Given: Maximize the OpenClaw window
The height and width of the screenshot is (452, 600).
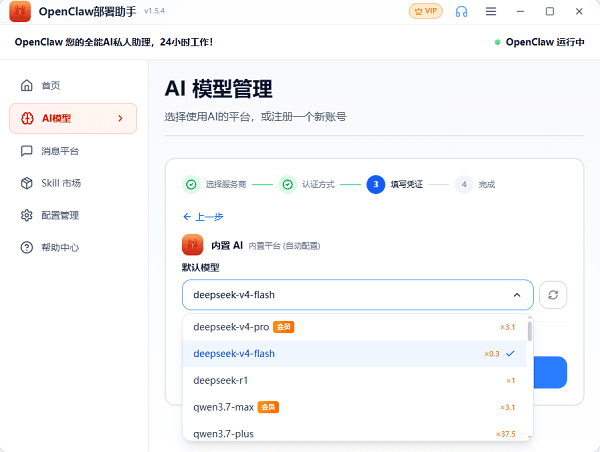Looking at the screenshot, I should click(x=549, y=11).
